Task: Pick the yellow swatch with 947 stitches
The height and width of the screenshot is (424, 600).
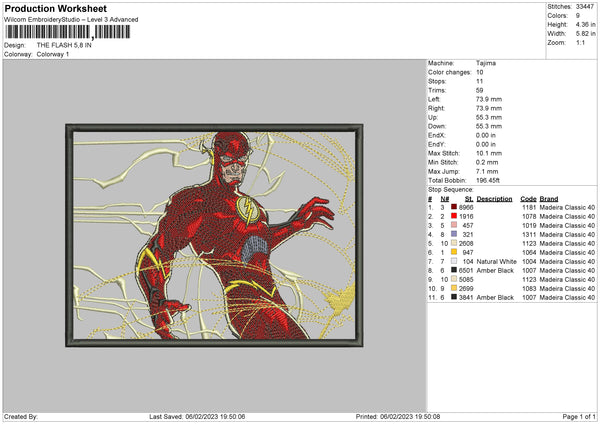Action: (454, 252)
